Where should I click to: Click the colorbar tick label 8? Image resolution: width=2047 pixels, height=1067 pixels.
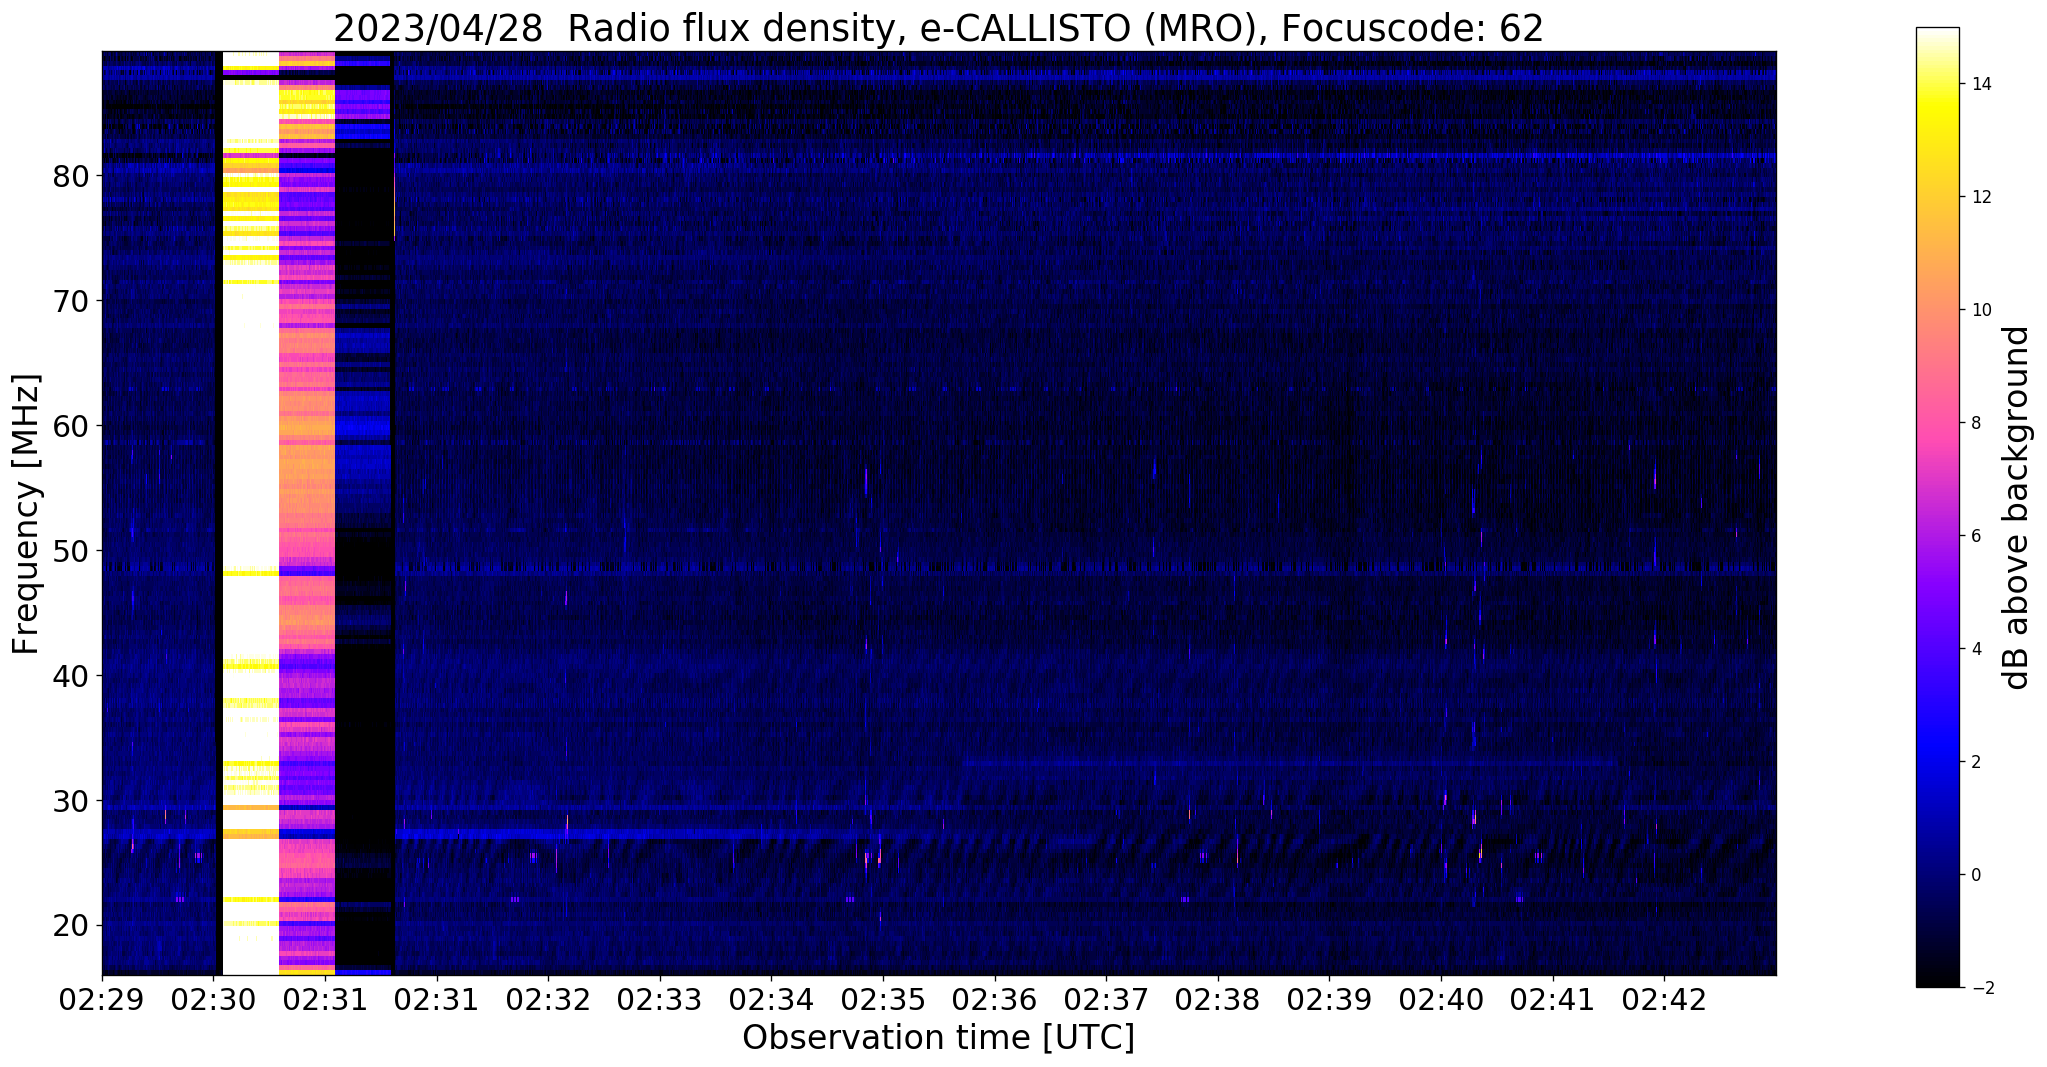coord(1976,423)
